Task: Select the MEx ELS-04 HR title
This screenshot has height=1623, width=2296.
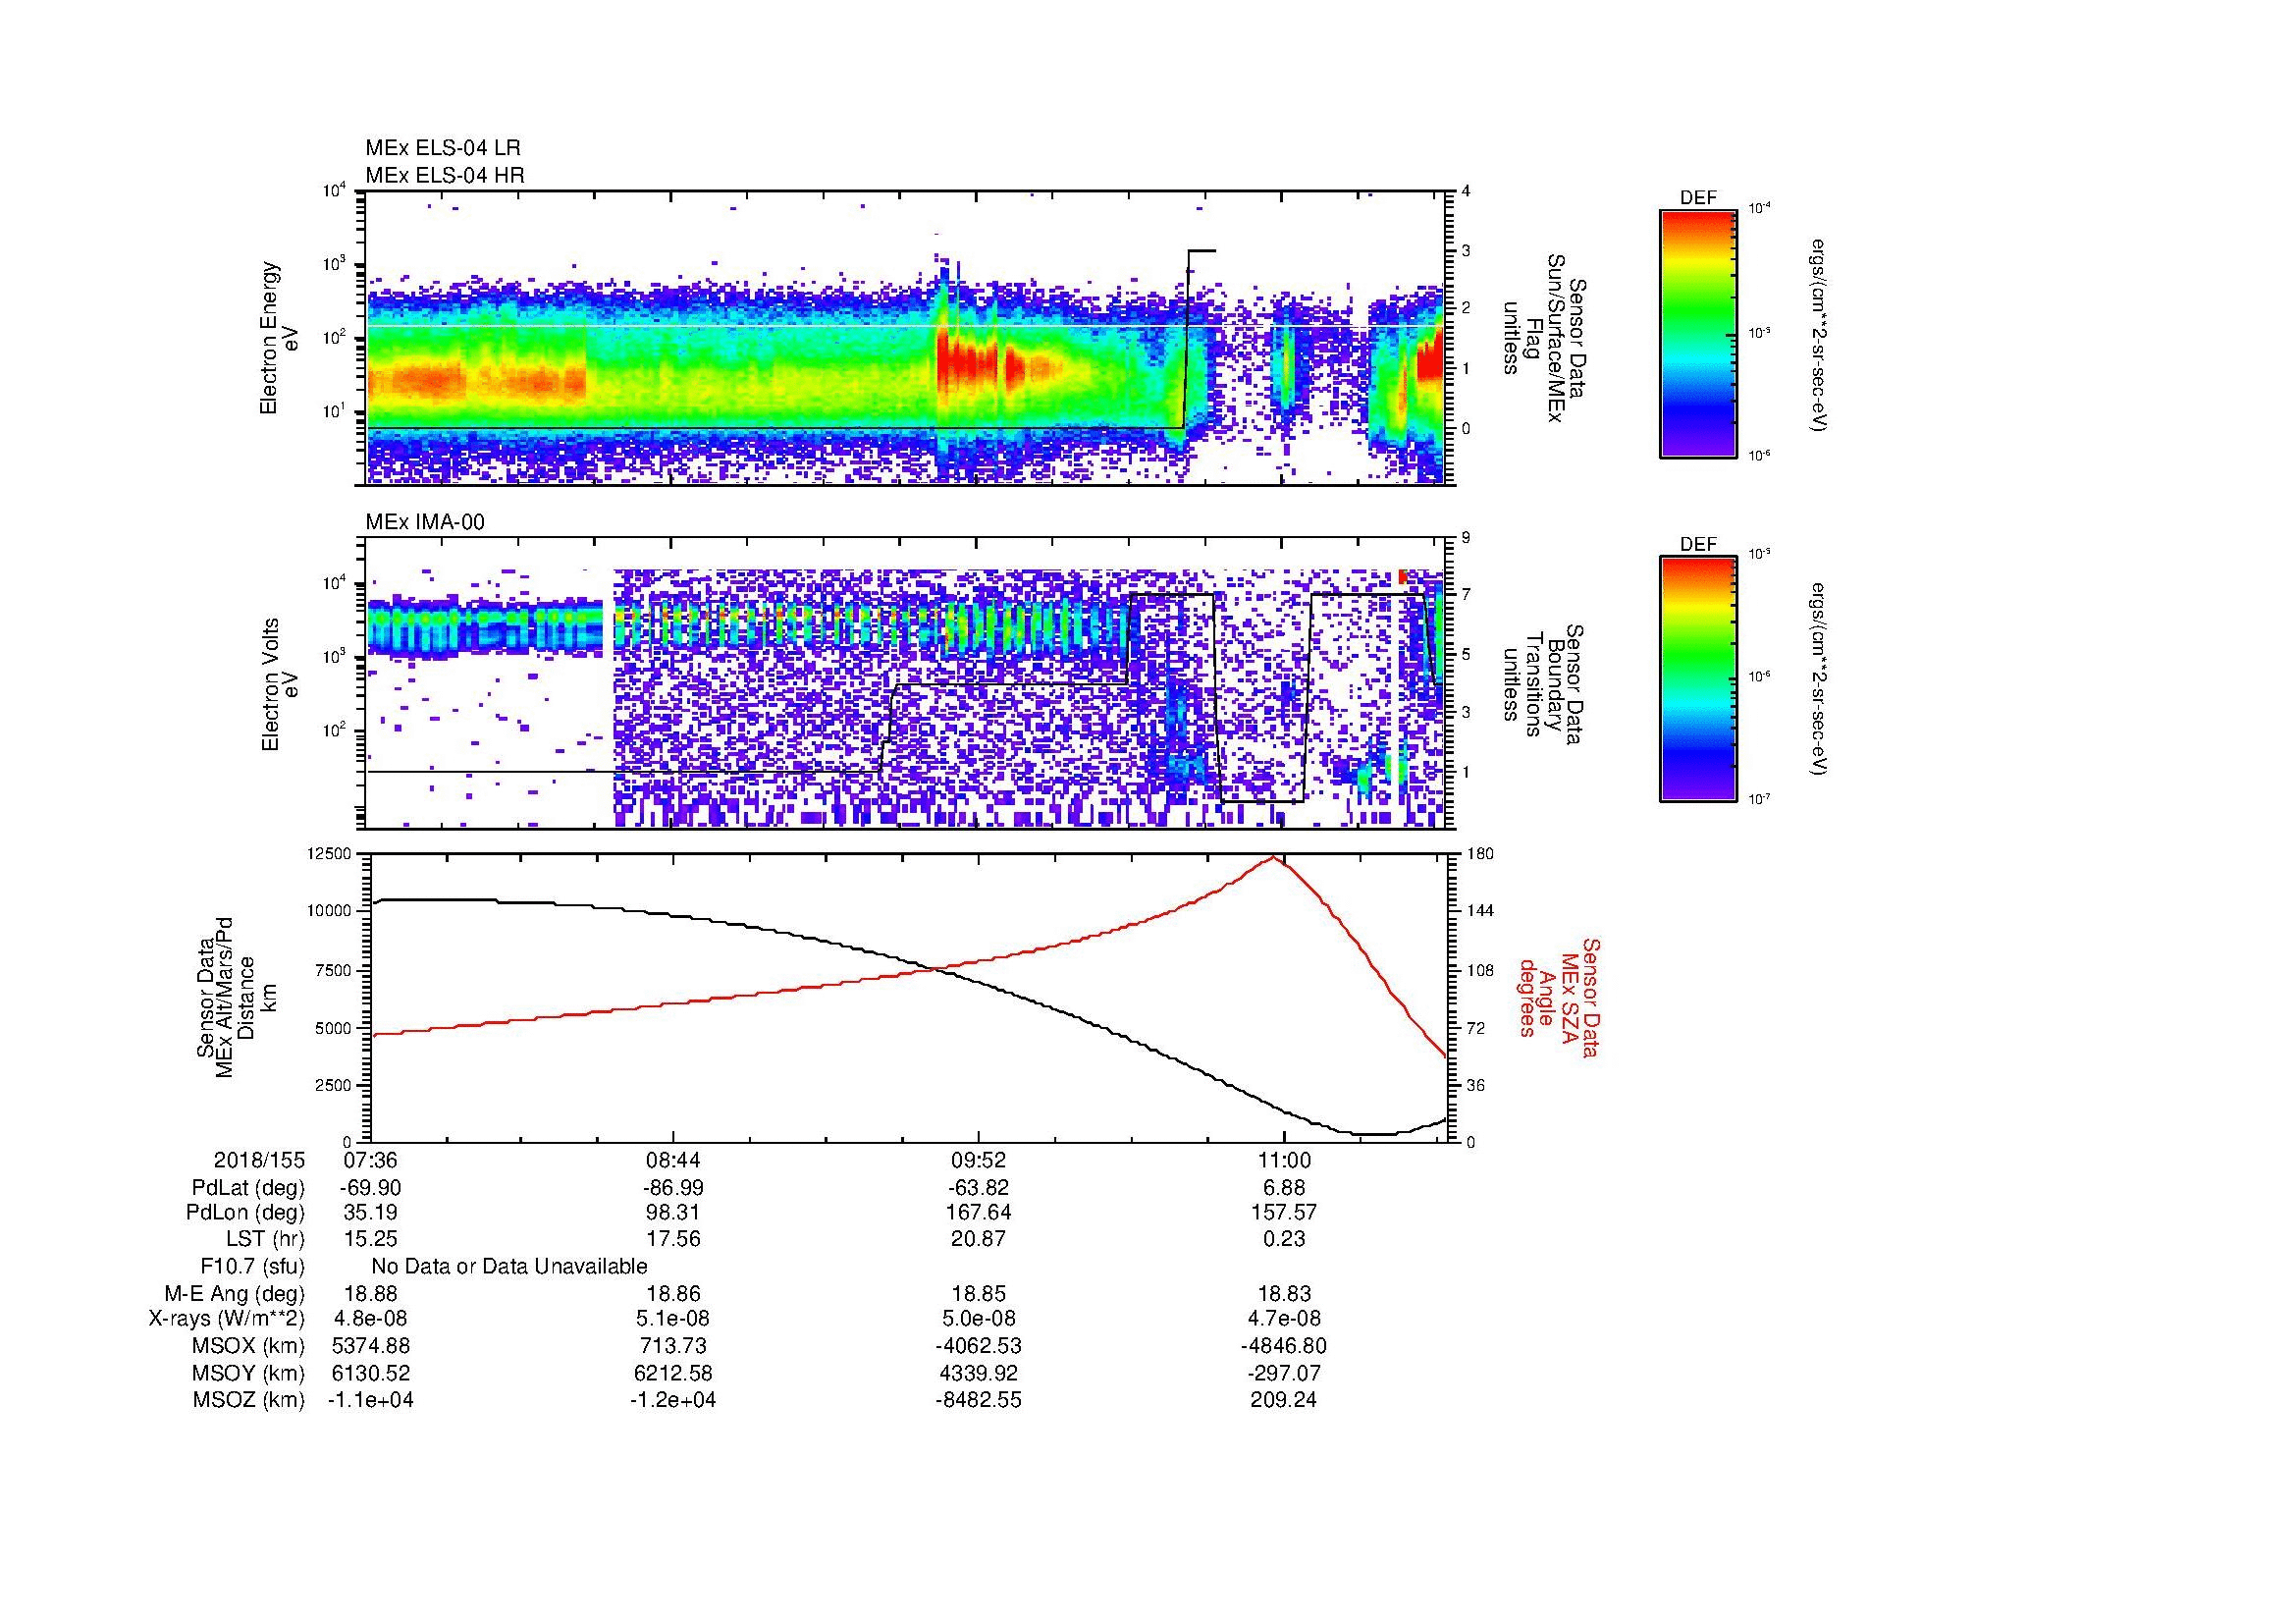Action: tap(445, 175)
